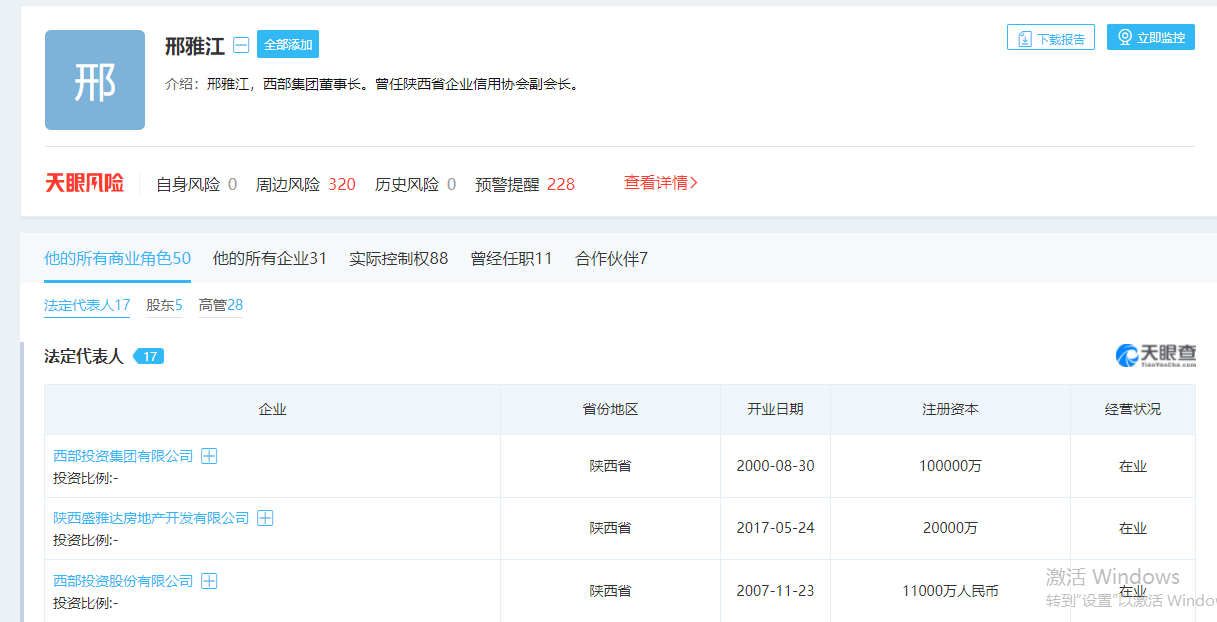
Task: Click the date 2007-11-23 cell
Action: pos(775,591)
